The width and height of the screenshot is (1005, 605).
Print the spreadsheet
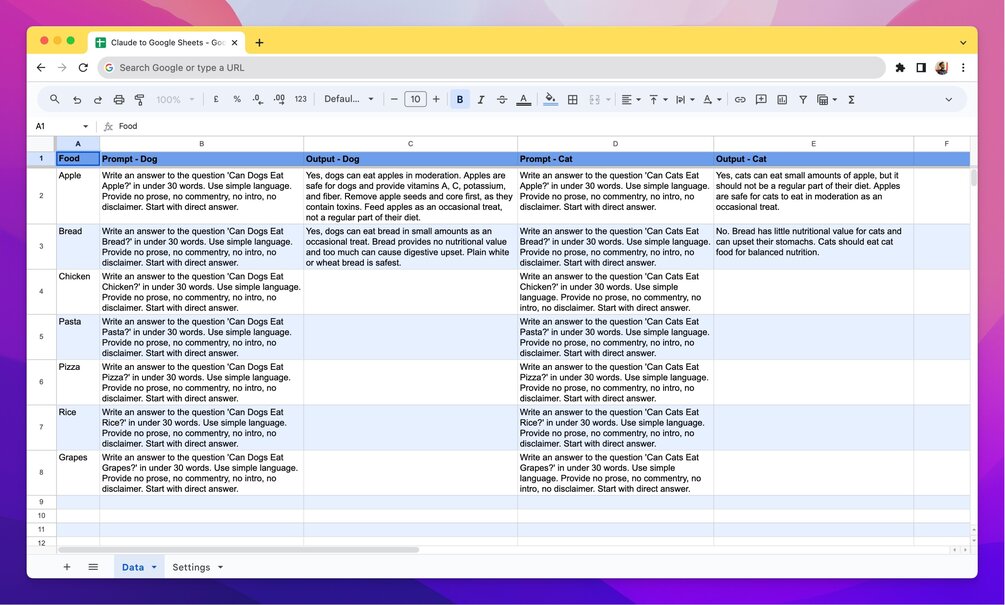[x=119, y=99]
